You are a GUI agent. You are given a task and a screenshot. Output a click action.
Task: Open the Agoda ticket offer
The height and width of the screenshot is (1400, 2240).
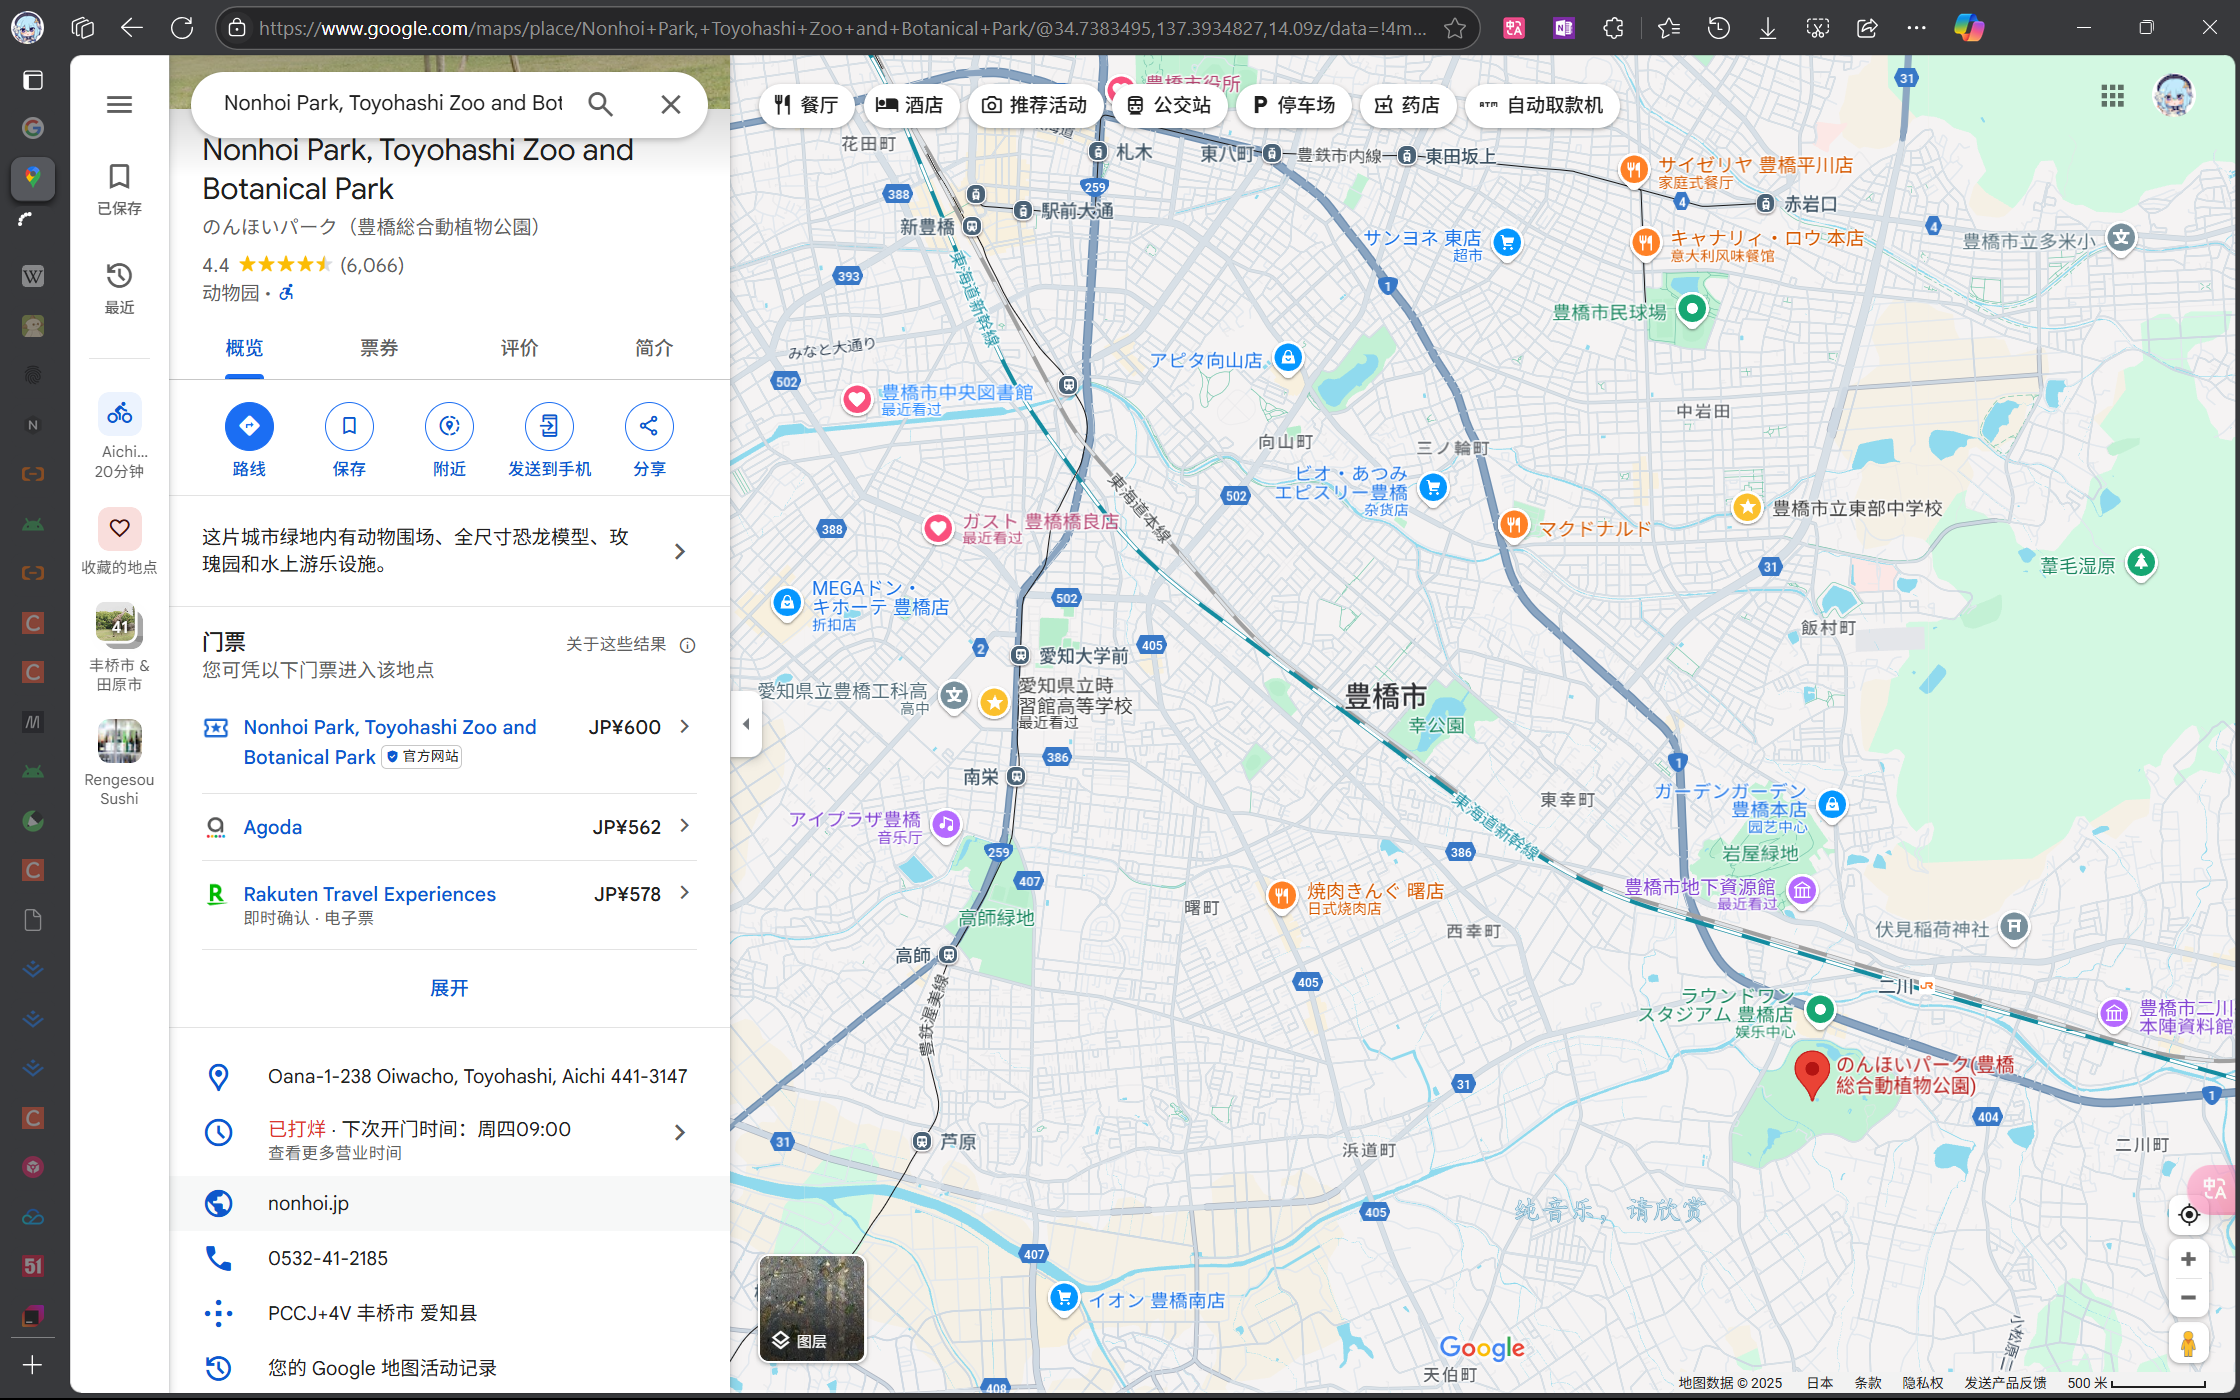tap(449, 827)
